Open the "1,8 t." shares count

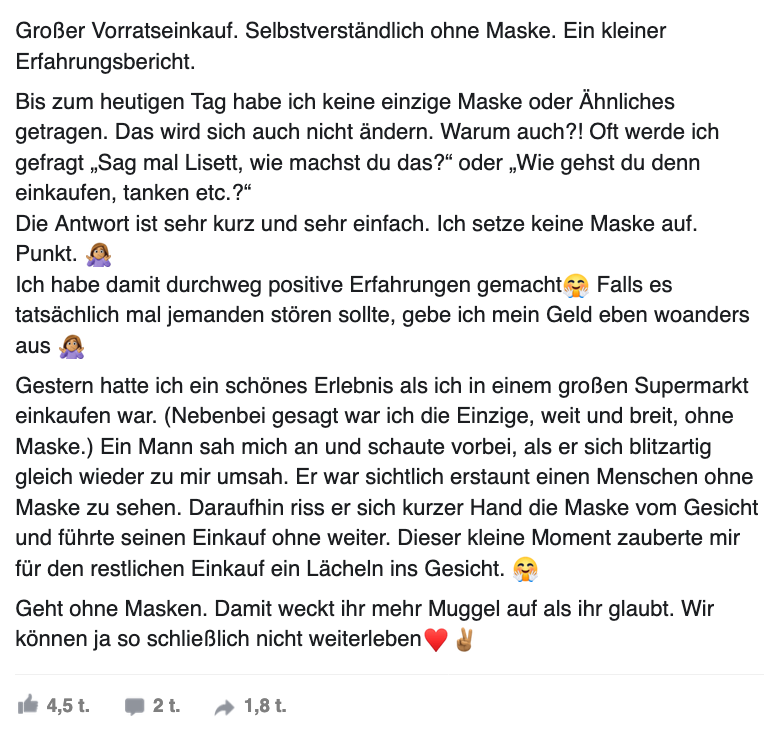point(265,706)
